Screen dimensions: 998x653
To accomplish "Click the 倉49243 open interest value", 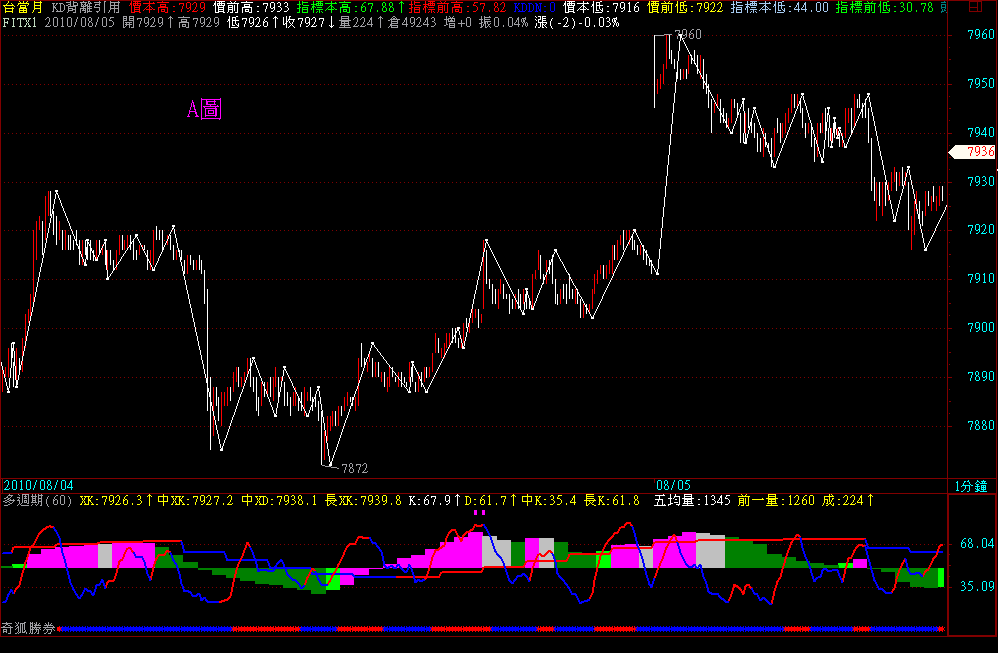I will click(x=412, y=22).
